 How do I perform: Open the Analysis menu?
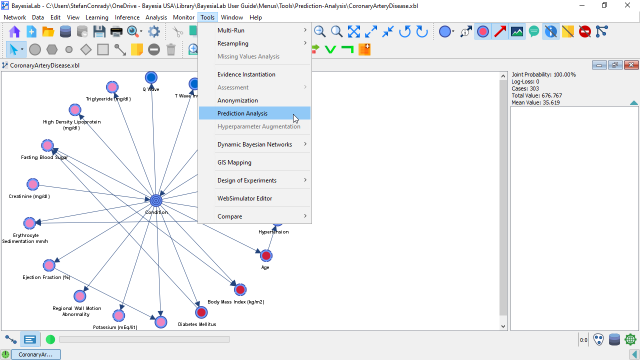point(156,18)
